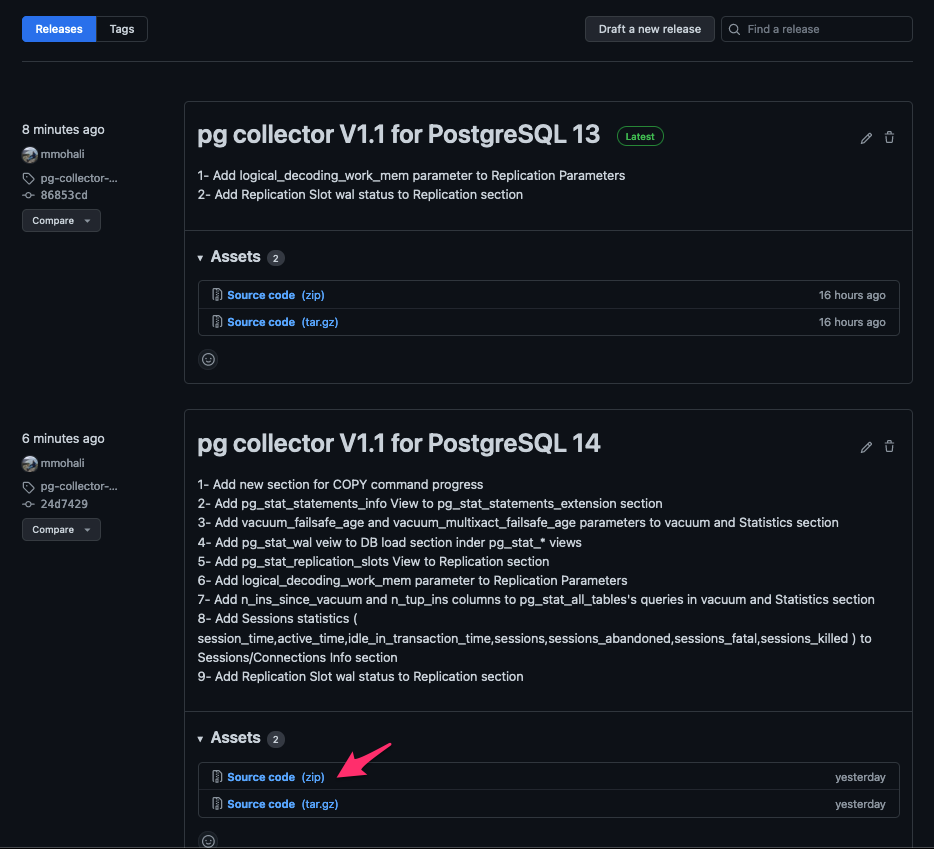
Task: Edit the PostgreSQL 14 release with pencil icon
Action: click(x=866, y=447)
